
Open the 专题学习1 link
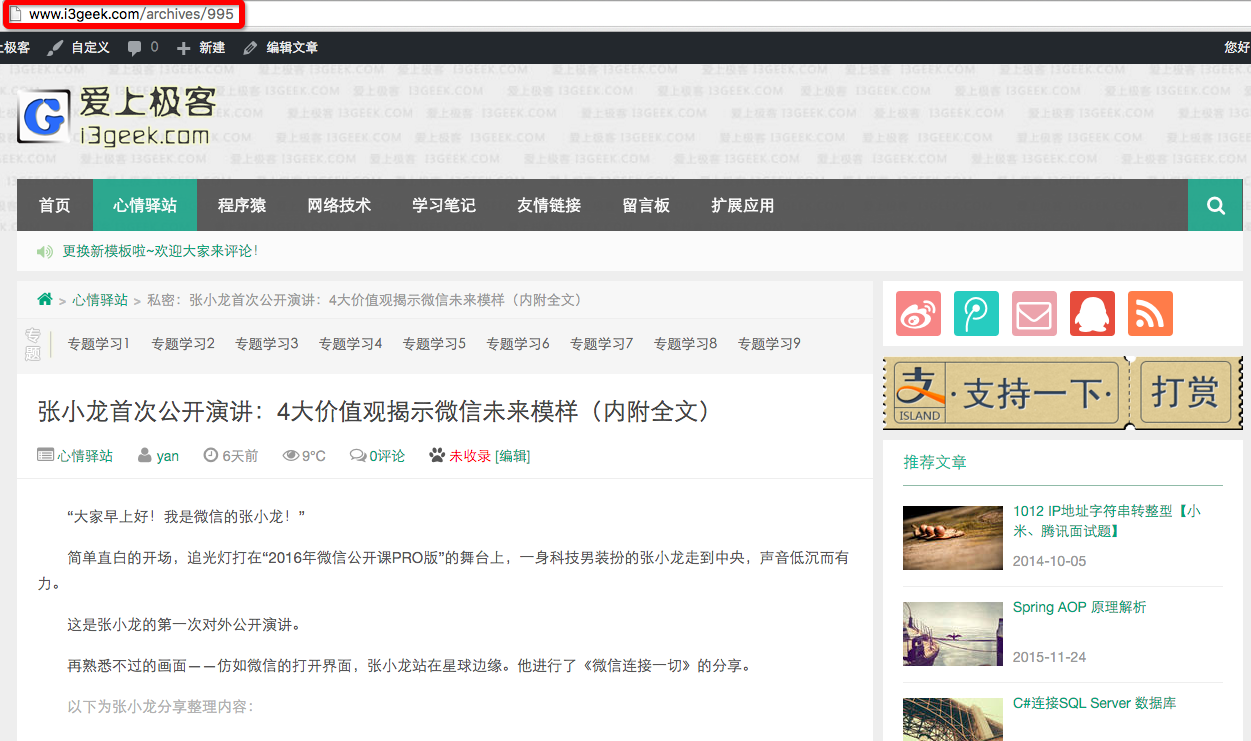[99, 344]
